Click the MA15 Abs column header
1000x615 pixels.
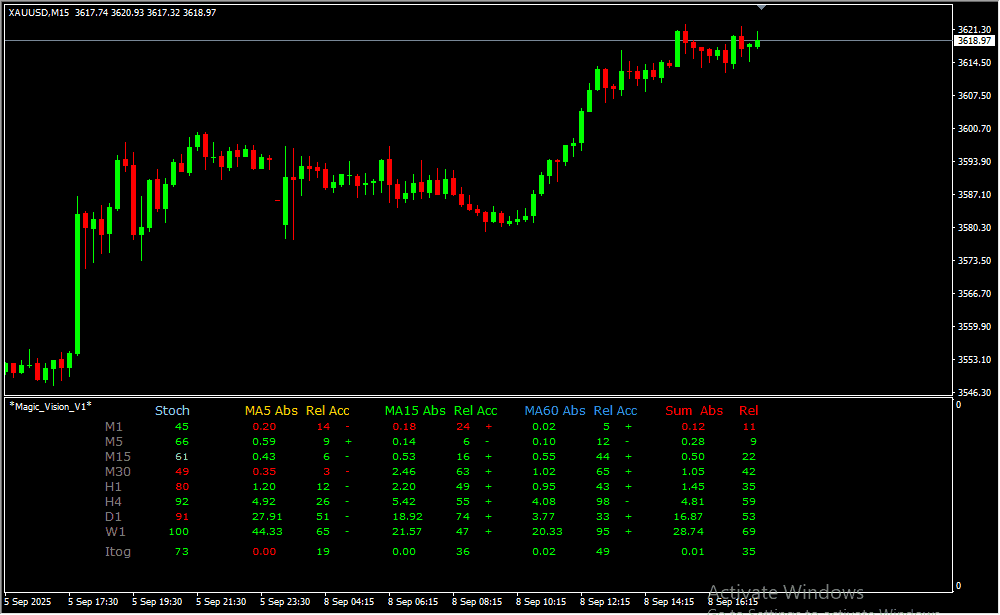(x=415, y=411)
